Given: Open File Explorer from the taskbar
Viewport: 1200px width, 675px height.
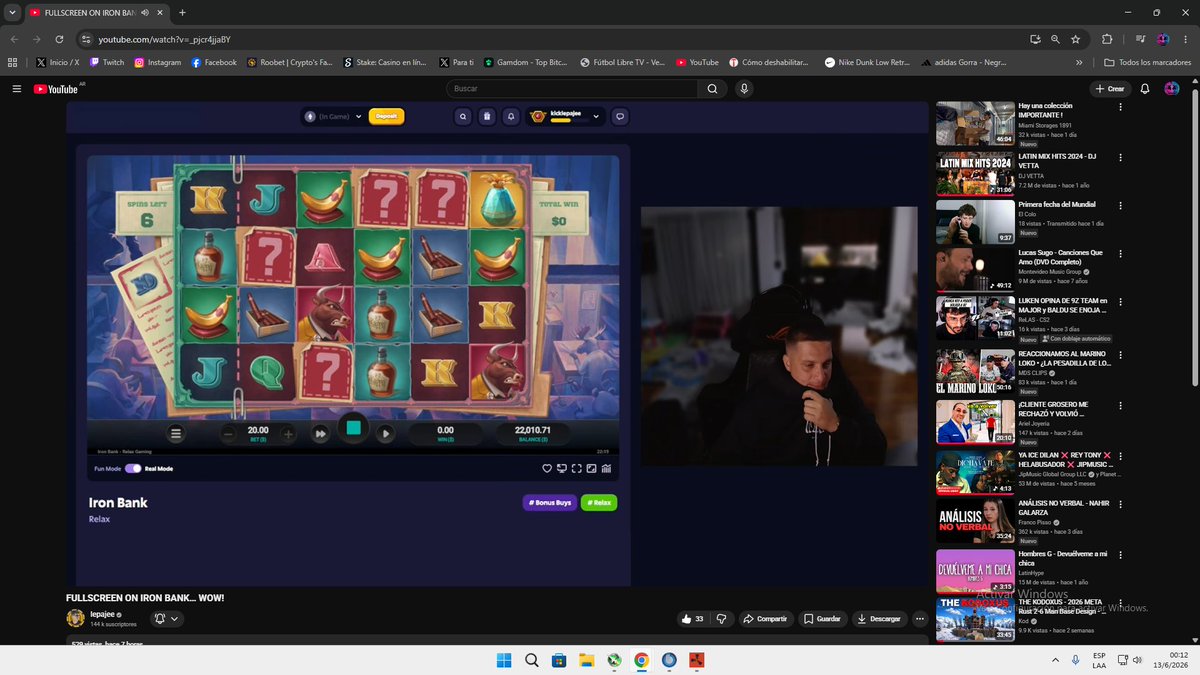Looking at the screenshot, I should click(x=586, y=660).
